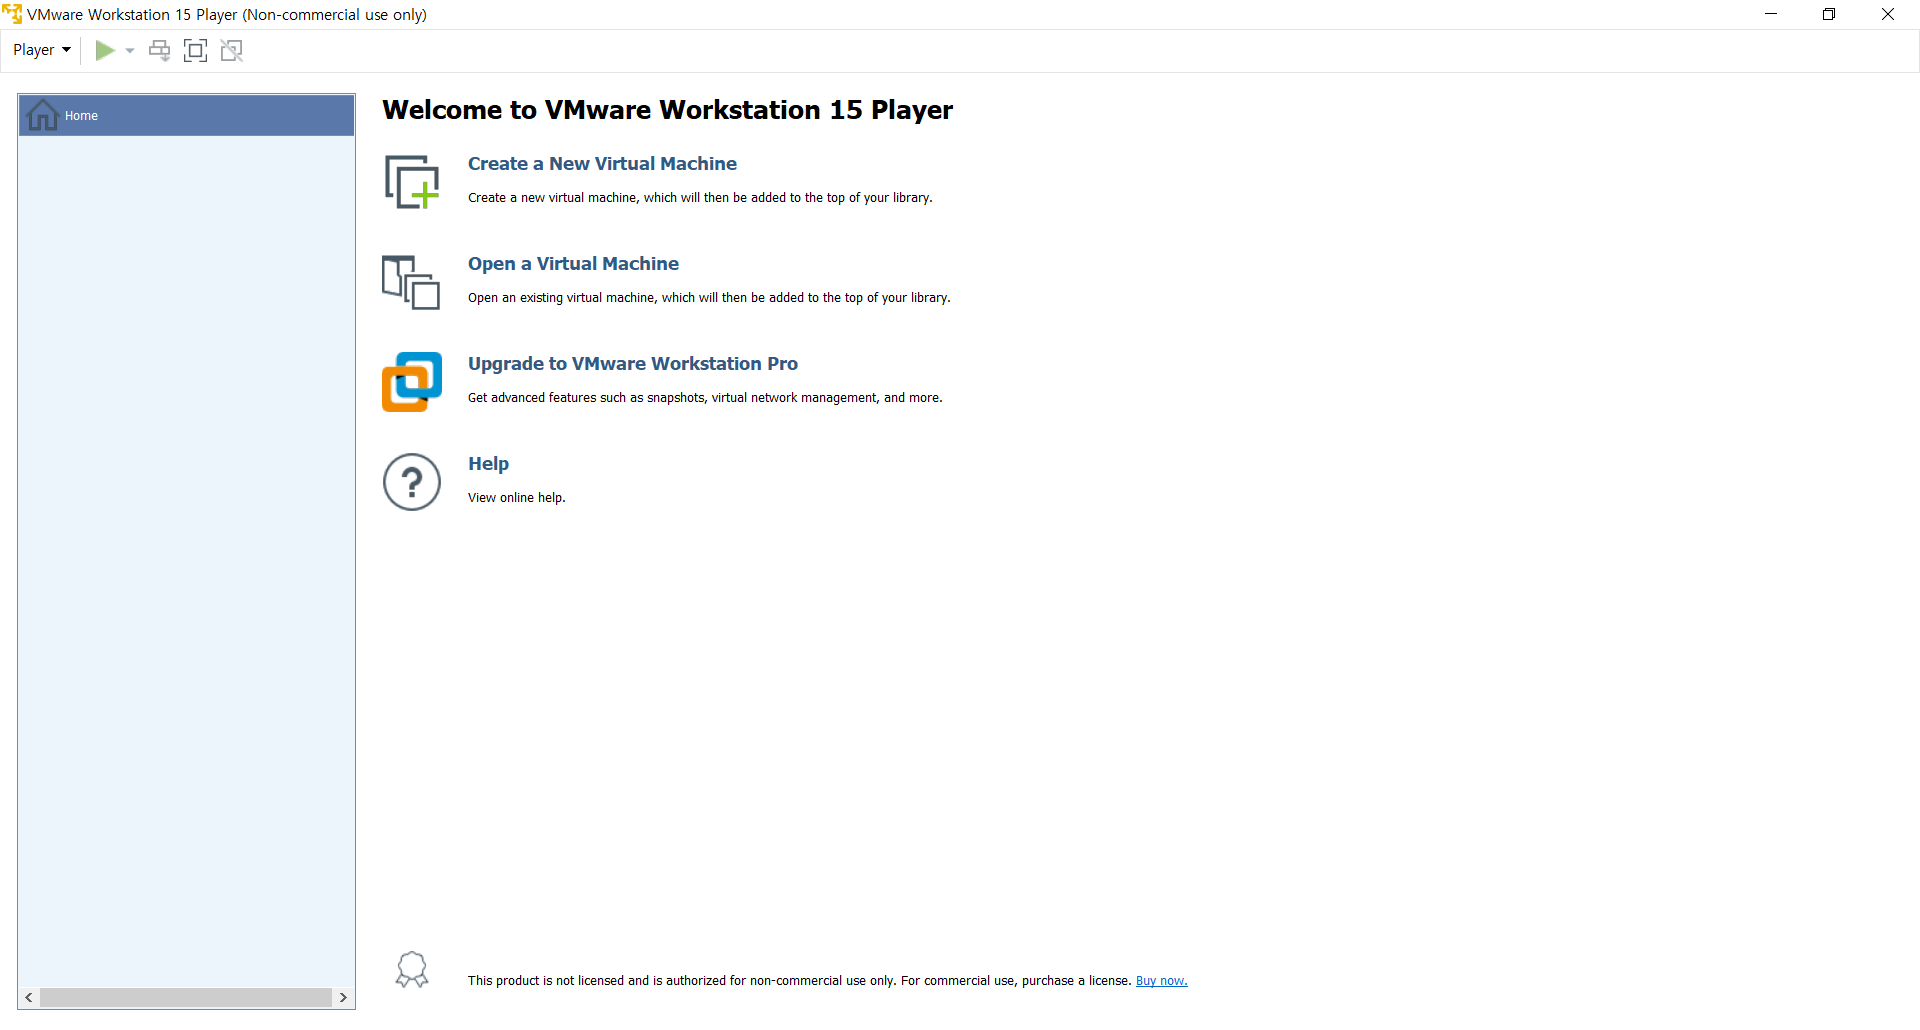Open Upgrade to VMware Workstation Pro link
This screenshot has height=1030, width=1920.
633,364
